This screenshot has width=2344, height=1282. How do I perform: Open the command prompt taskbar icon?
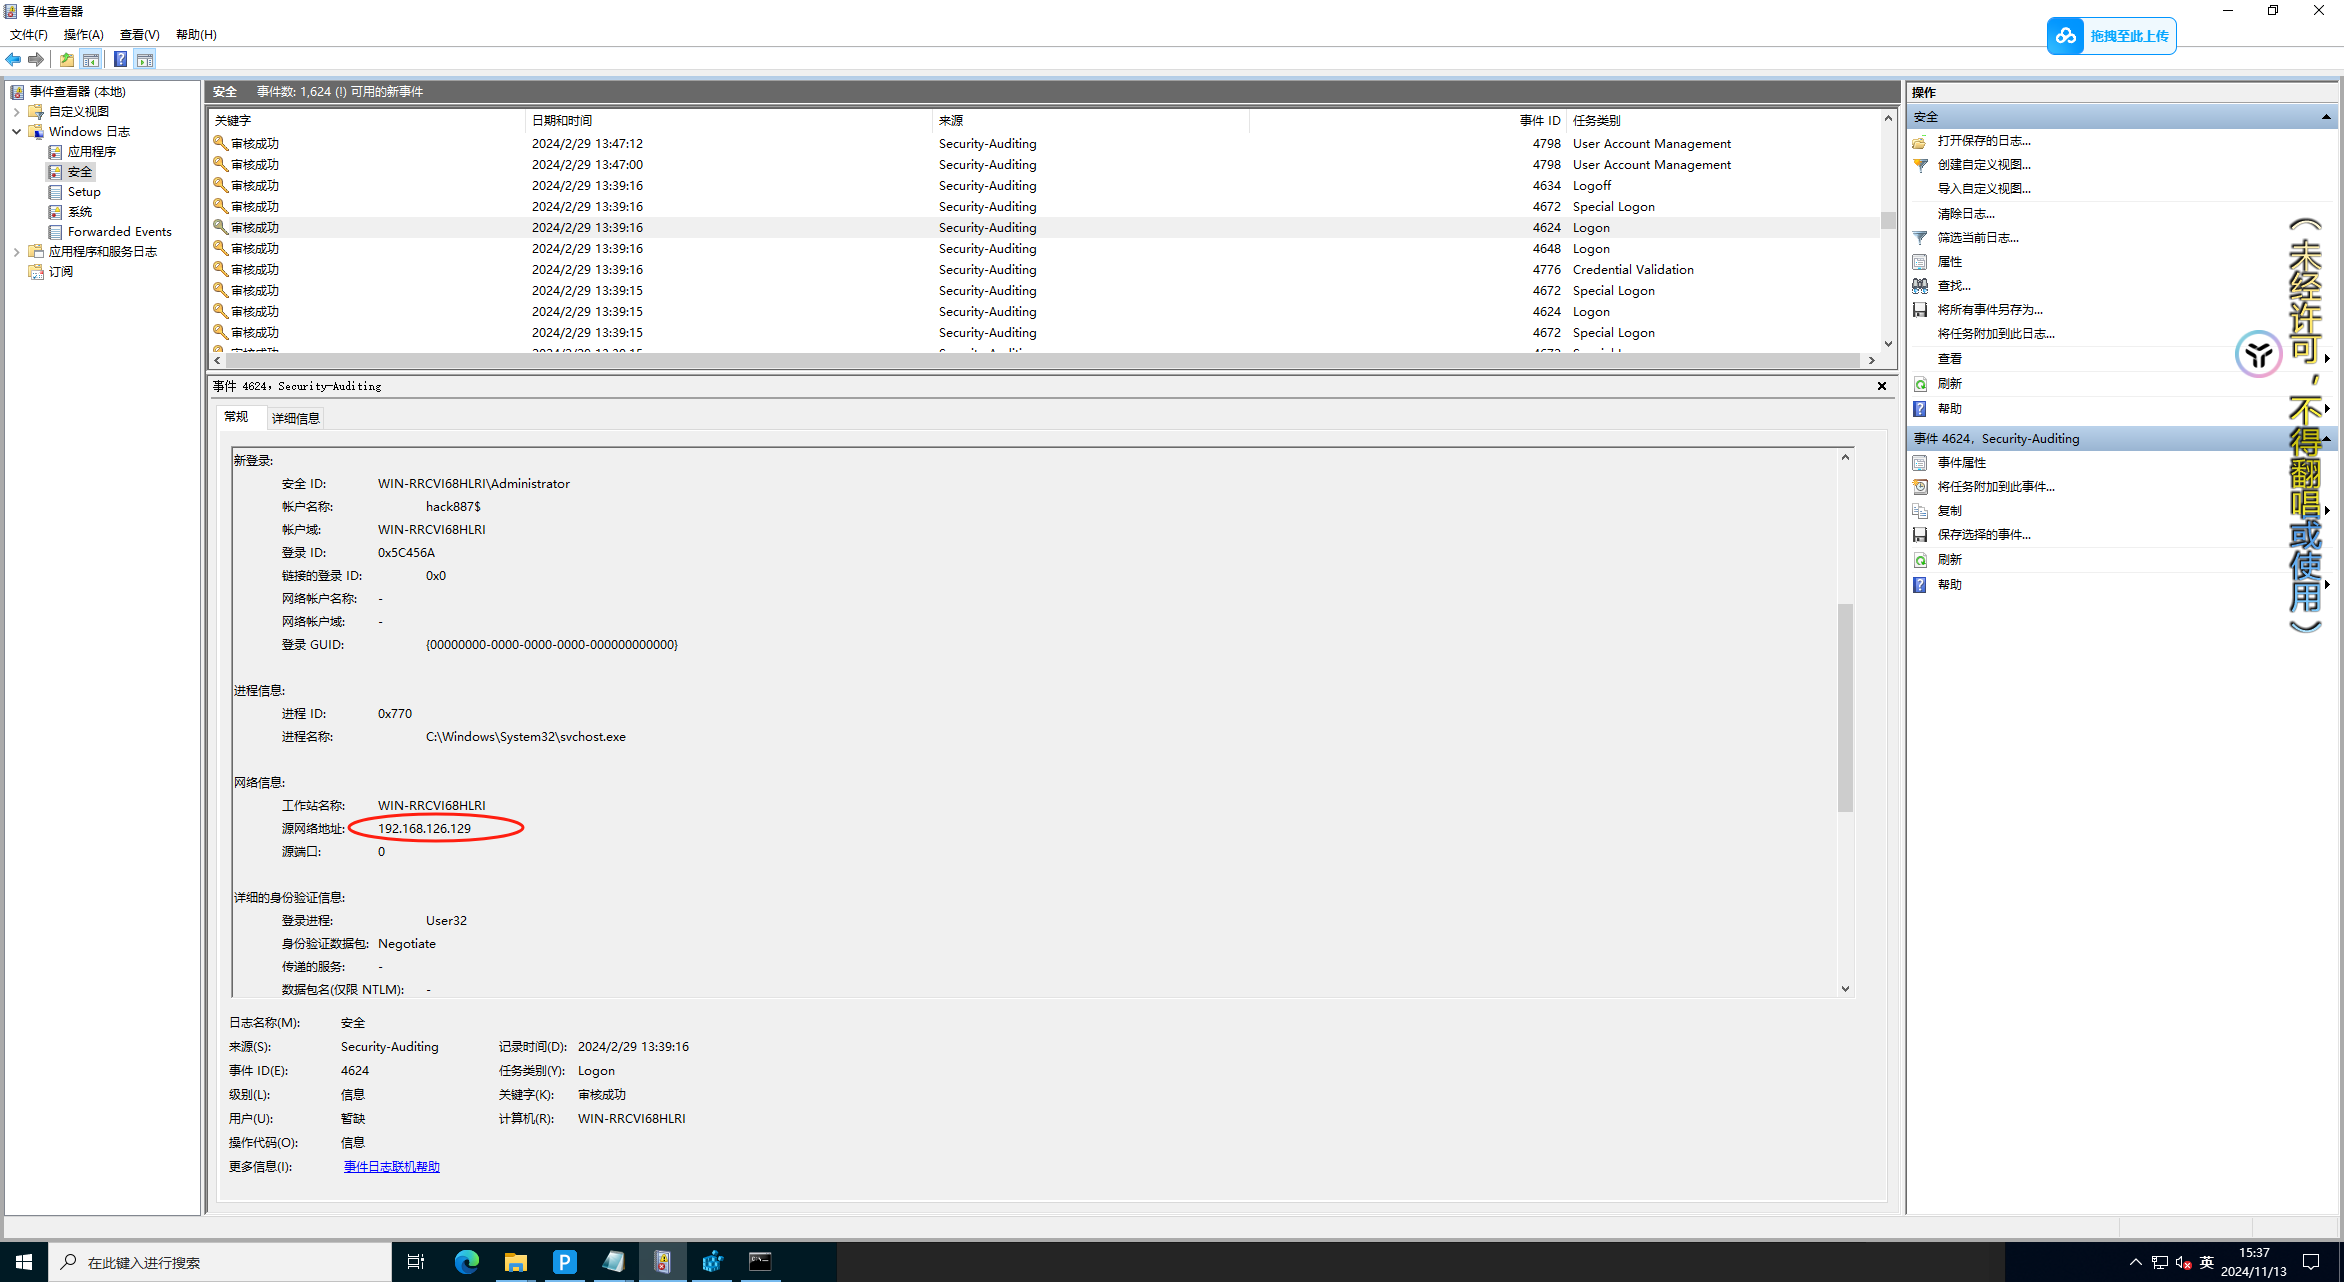[x=760, y=1262]
